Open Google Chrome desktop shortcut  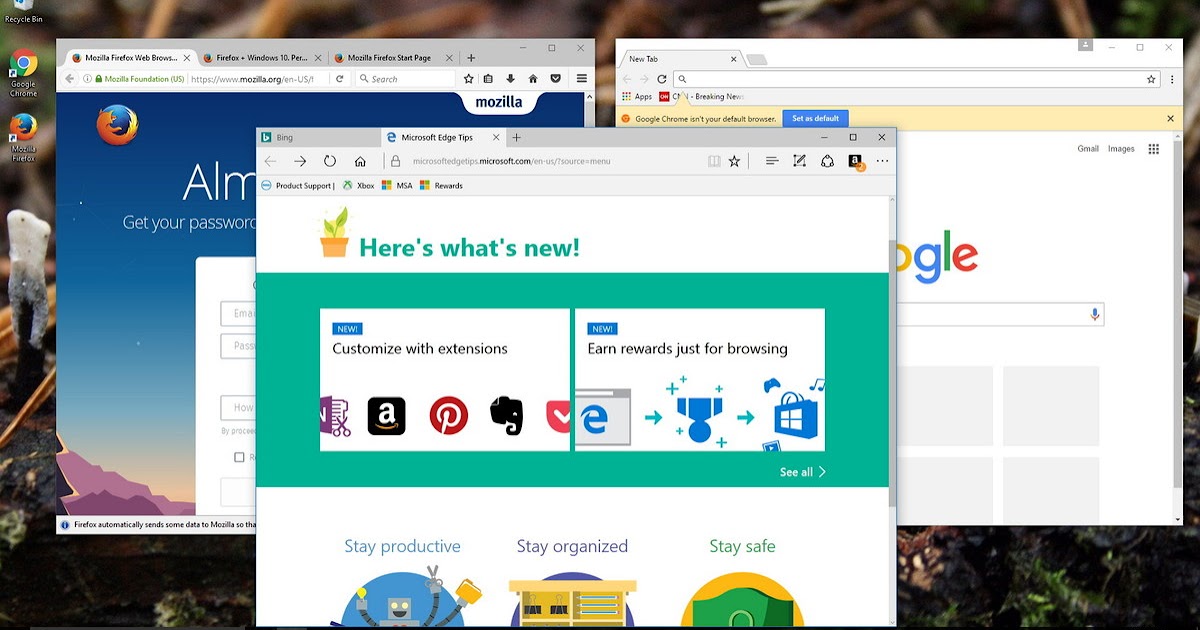click(x=23, y=74)
